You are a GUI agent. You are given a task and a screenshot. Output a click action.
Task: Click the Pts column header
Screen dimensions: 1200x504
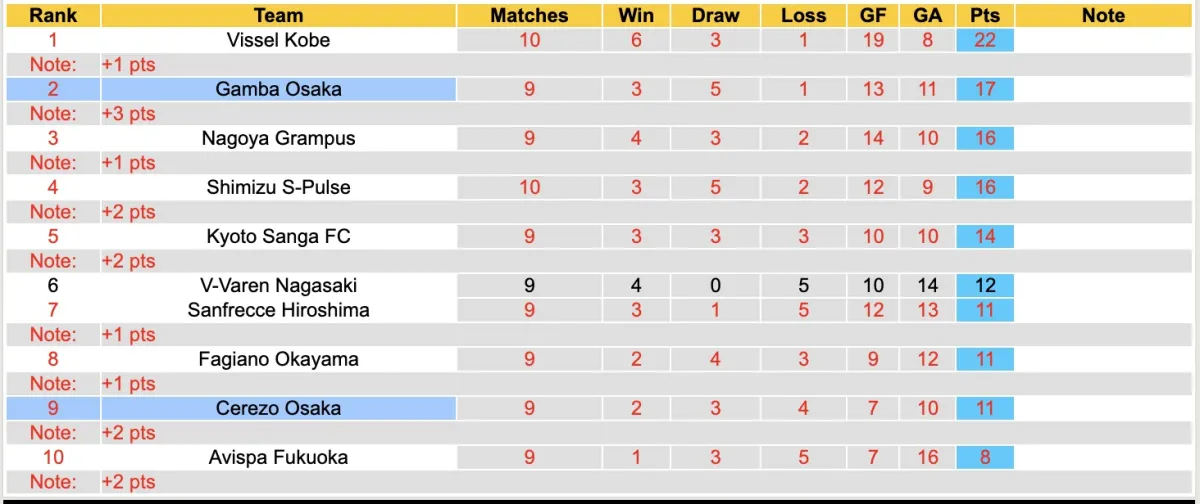[985, 16]
